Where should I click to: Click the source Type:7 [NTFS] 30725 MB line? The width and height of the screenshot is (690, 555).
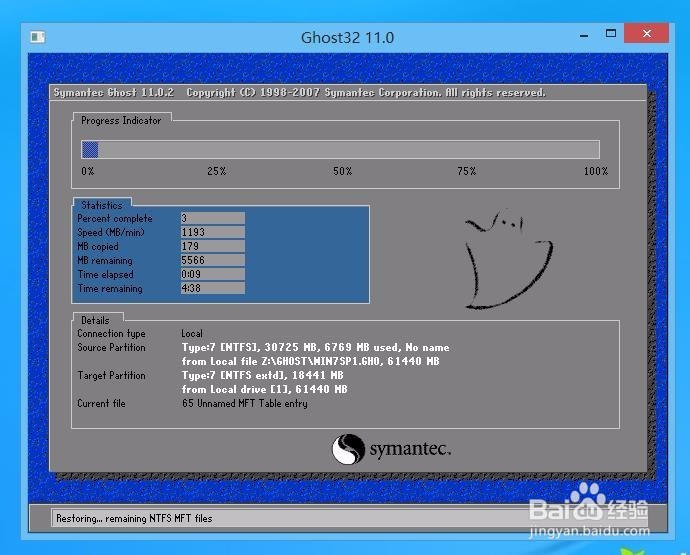tap(316, 348)
